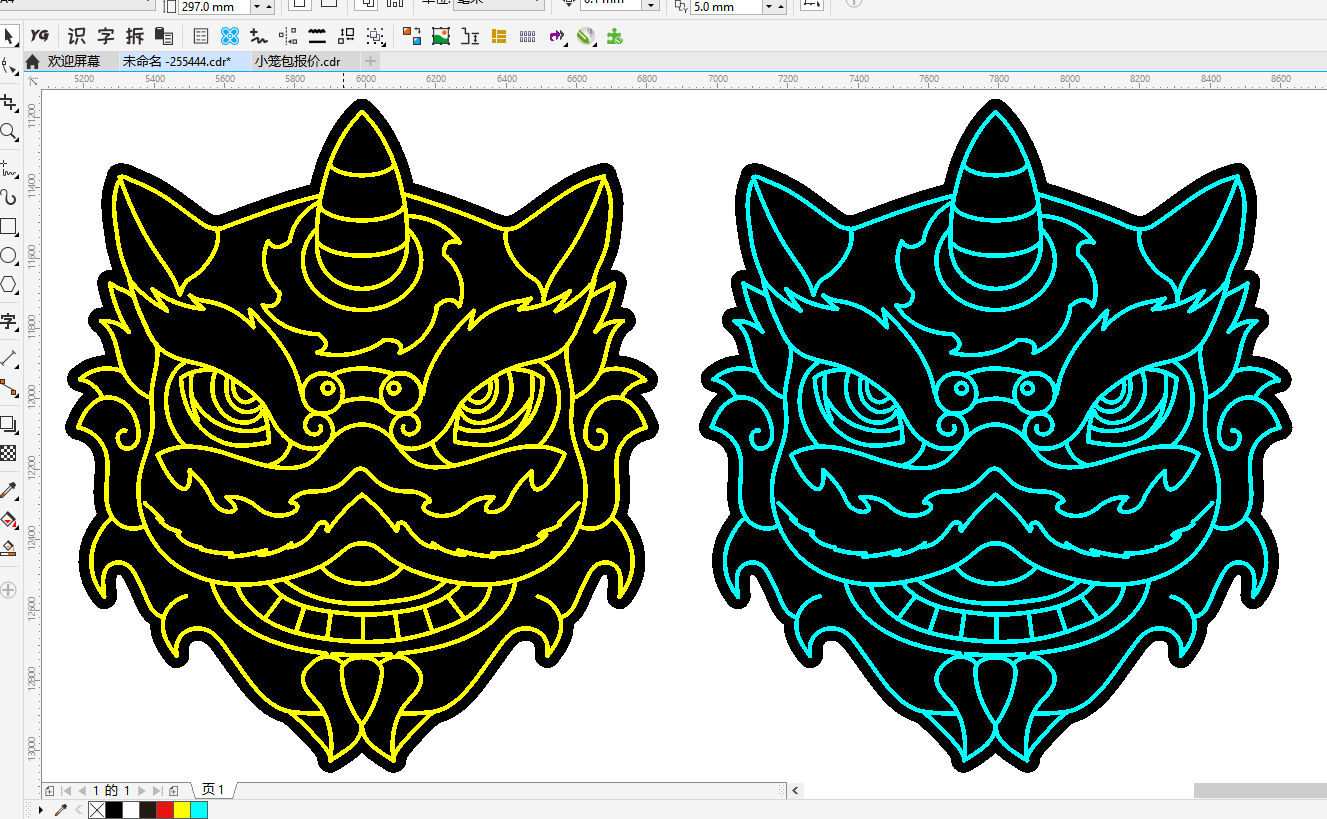Add new document with plus tab
The height and width of the screenshot is (819, 1327).
(369, 61)
